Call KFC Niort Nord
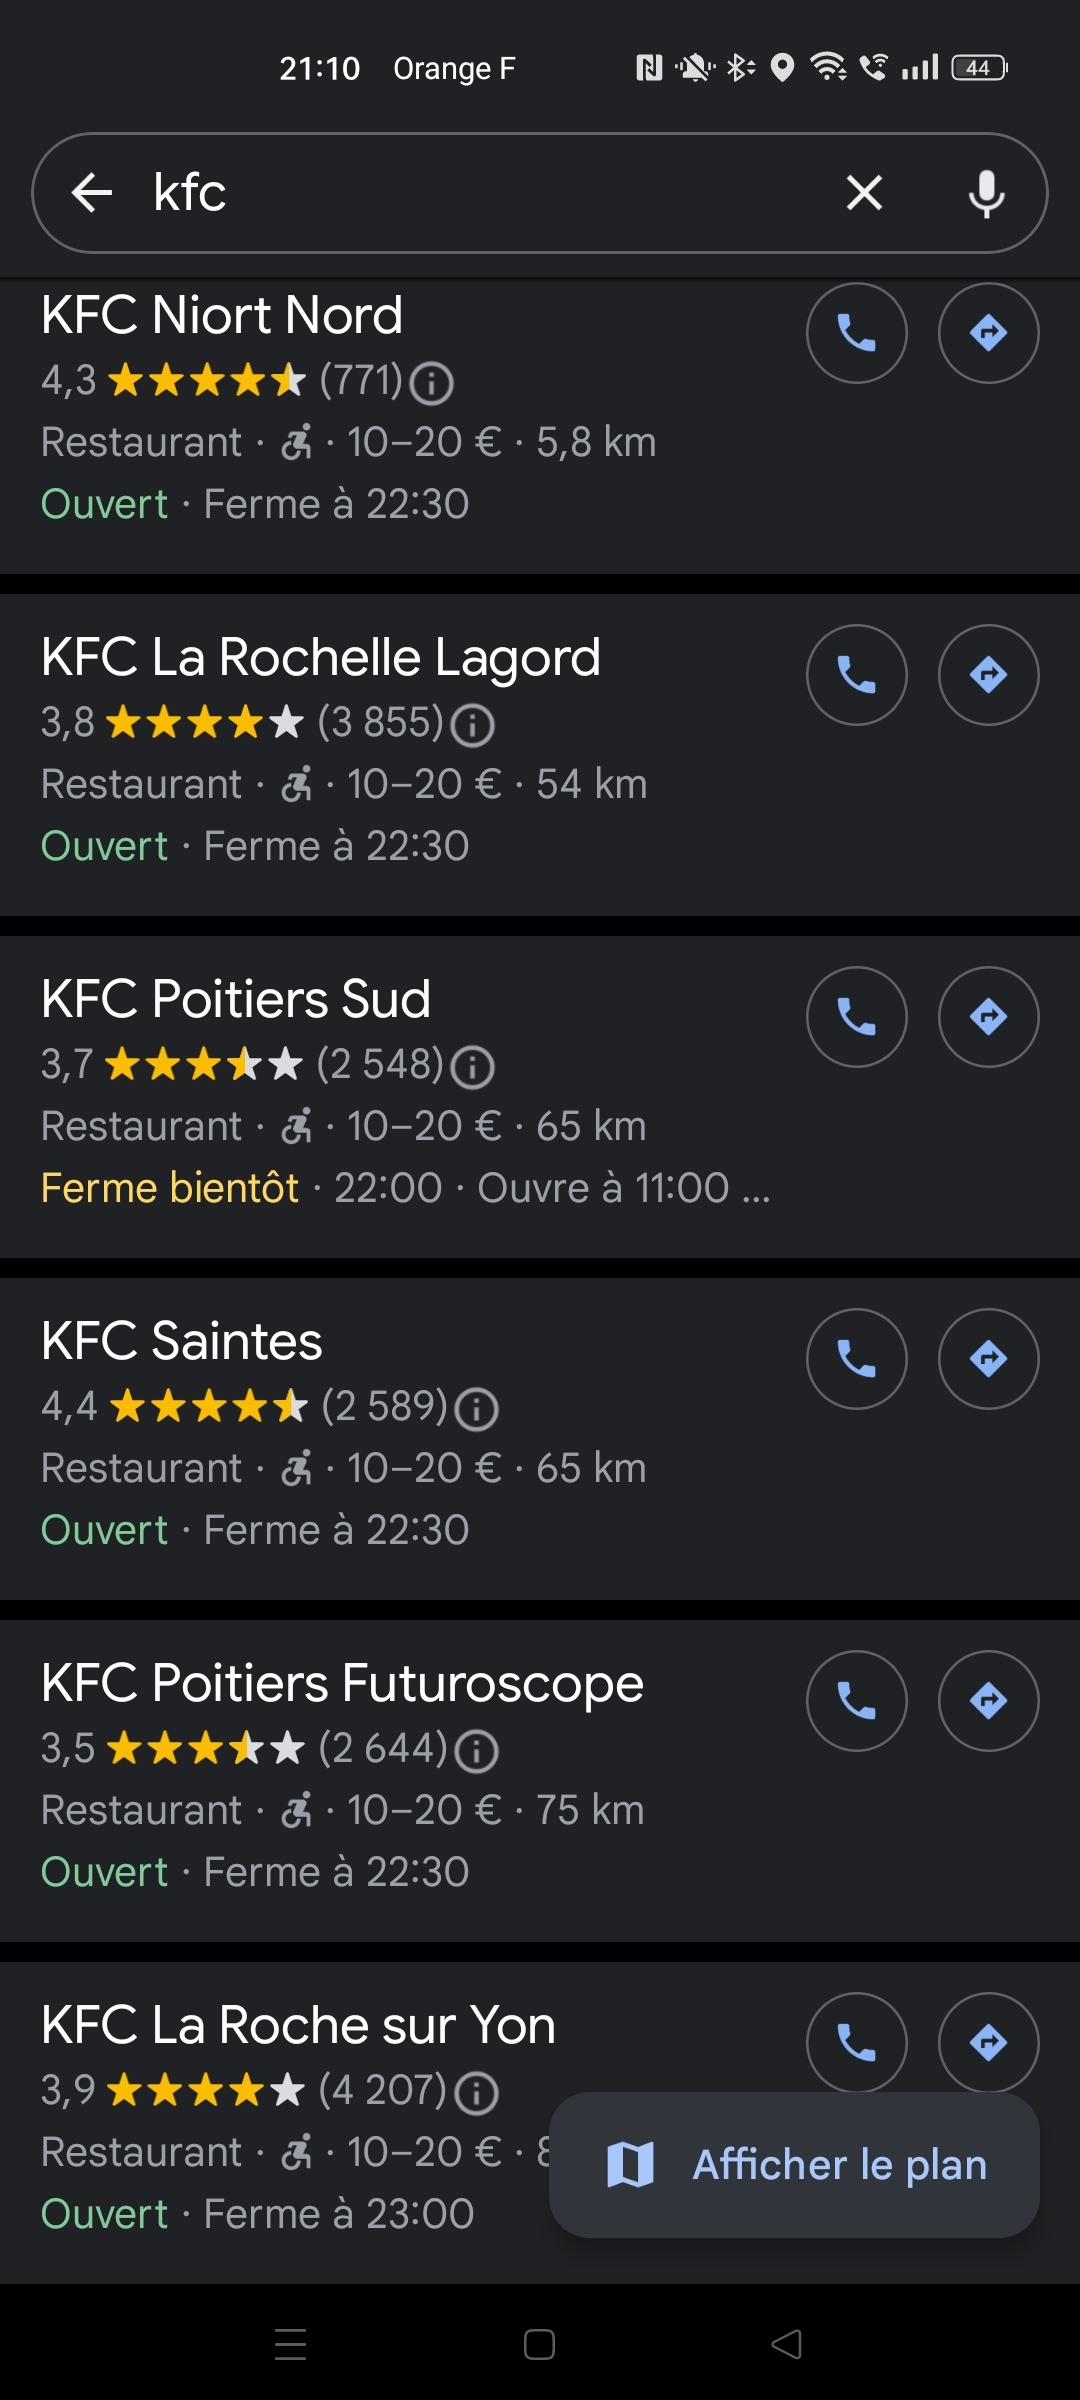1080x2400 pixels. 856,333
